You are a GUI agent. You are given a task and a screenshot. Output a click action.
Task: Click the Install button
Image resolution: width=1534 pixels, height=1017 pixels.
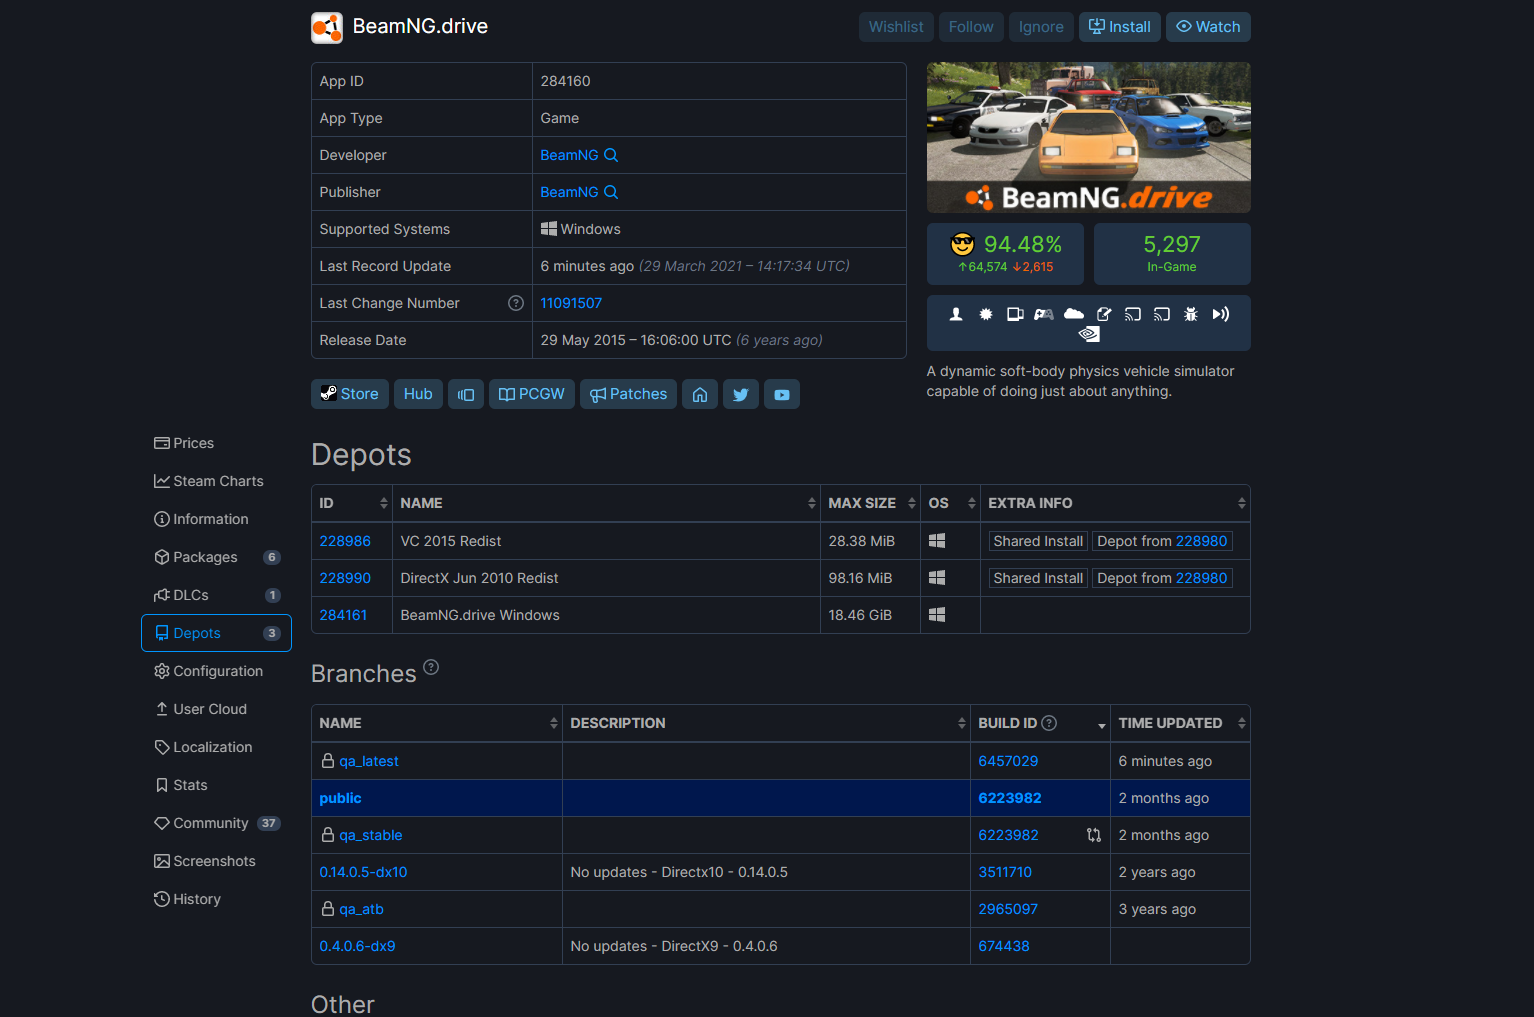[1120, 27]
